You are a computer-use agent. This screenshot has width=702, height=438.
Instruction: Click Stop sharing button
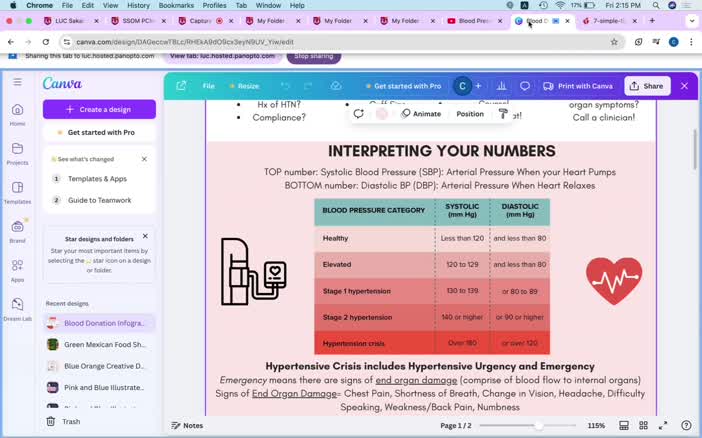click(x=313, y=56)
